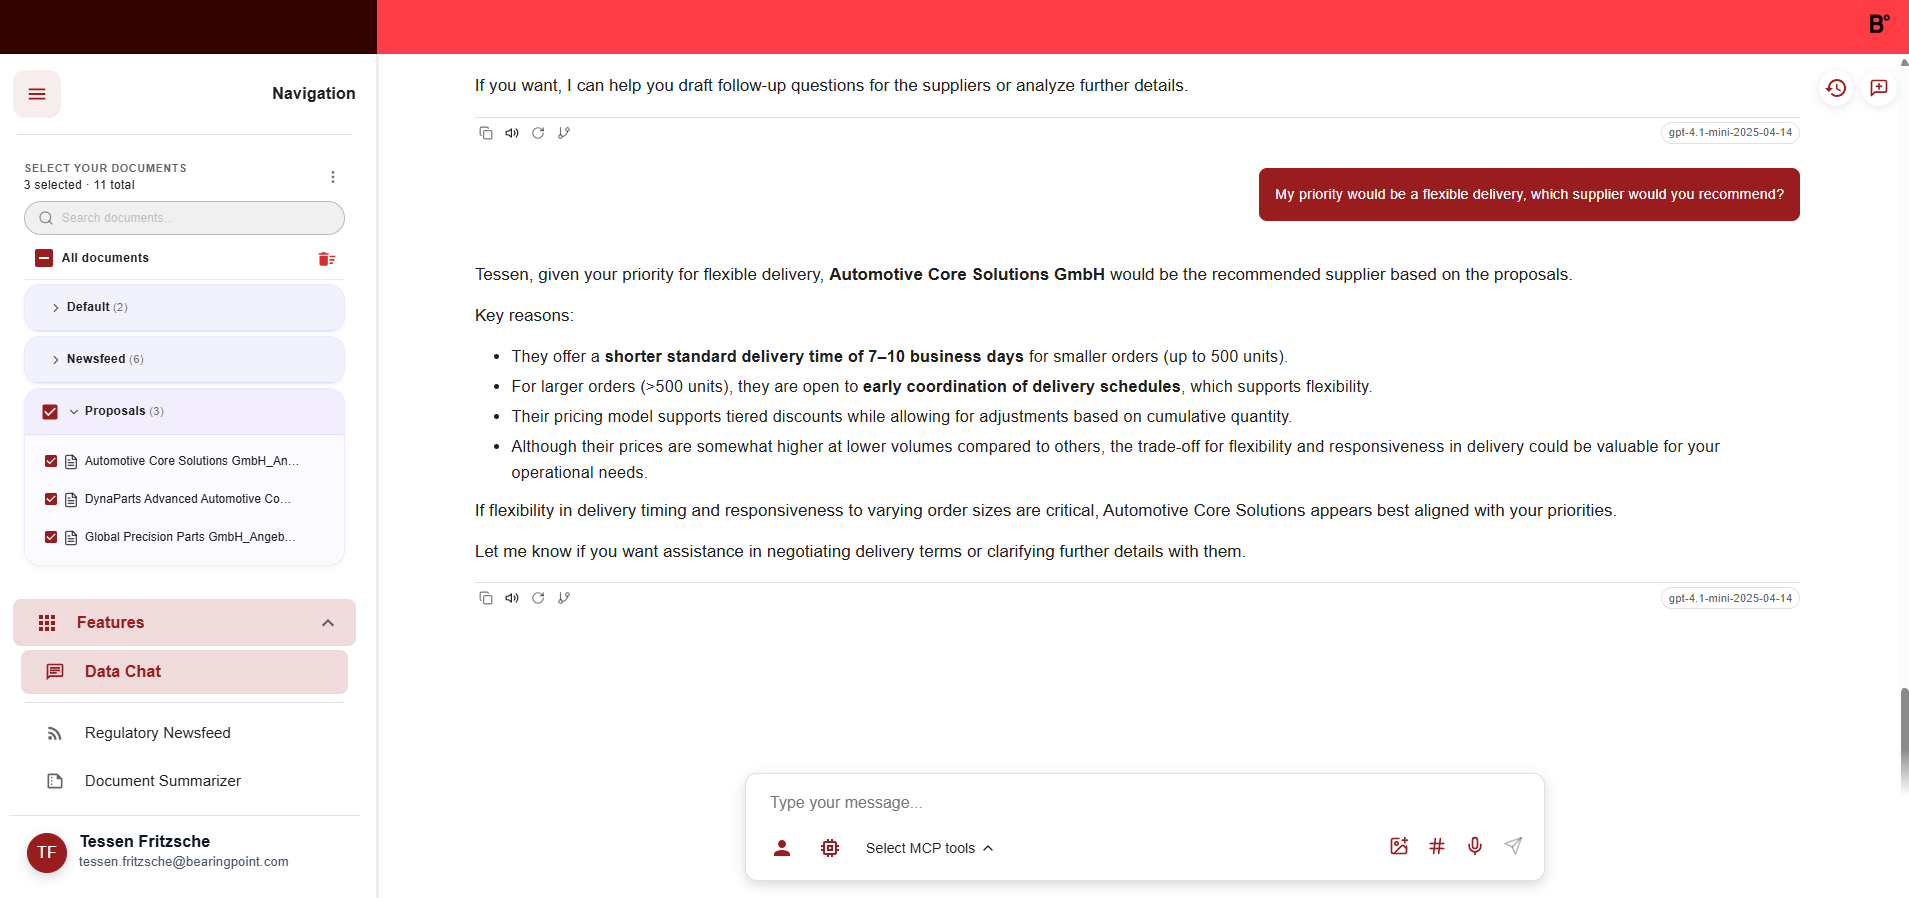Open Regulatory Newsfeed feature
Image resolution: width=1909 pixels, height=898 pixels.
(157, 733)
